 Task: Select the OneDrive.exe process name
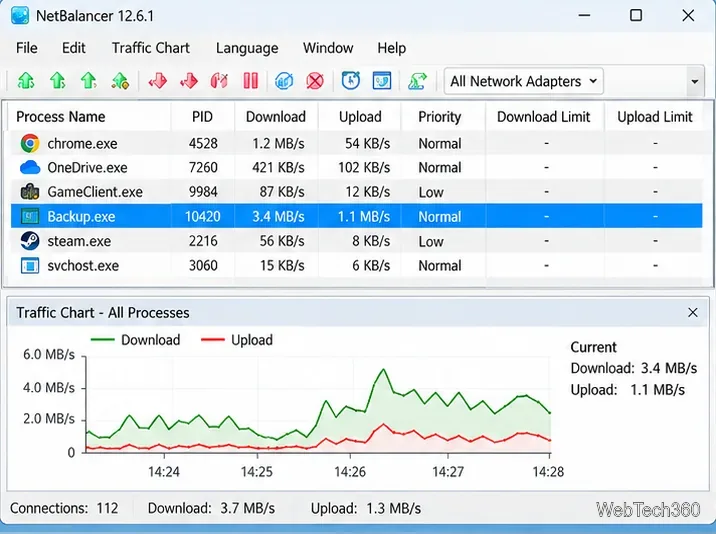click(87, 168)
